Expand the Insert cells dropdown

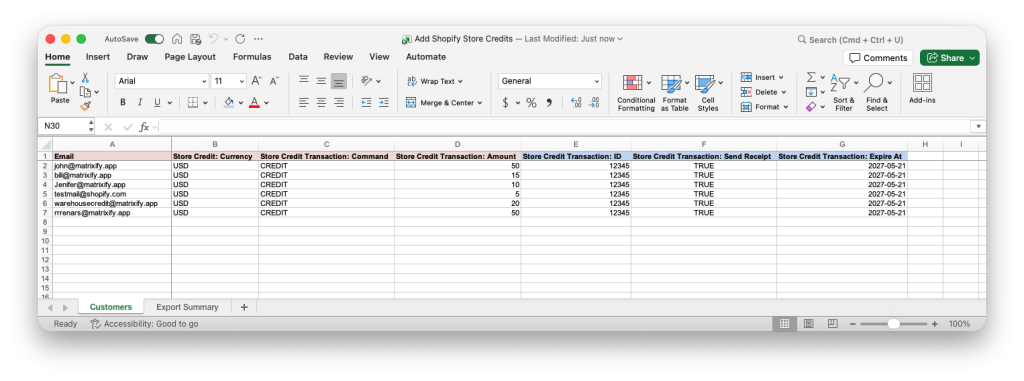click(x=781, y=77)
